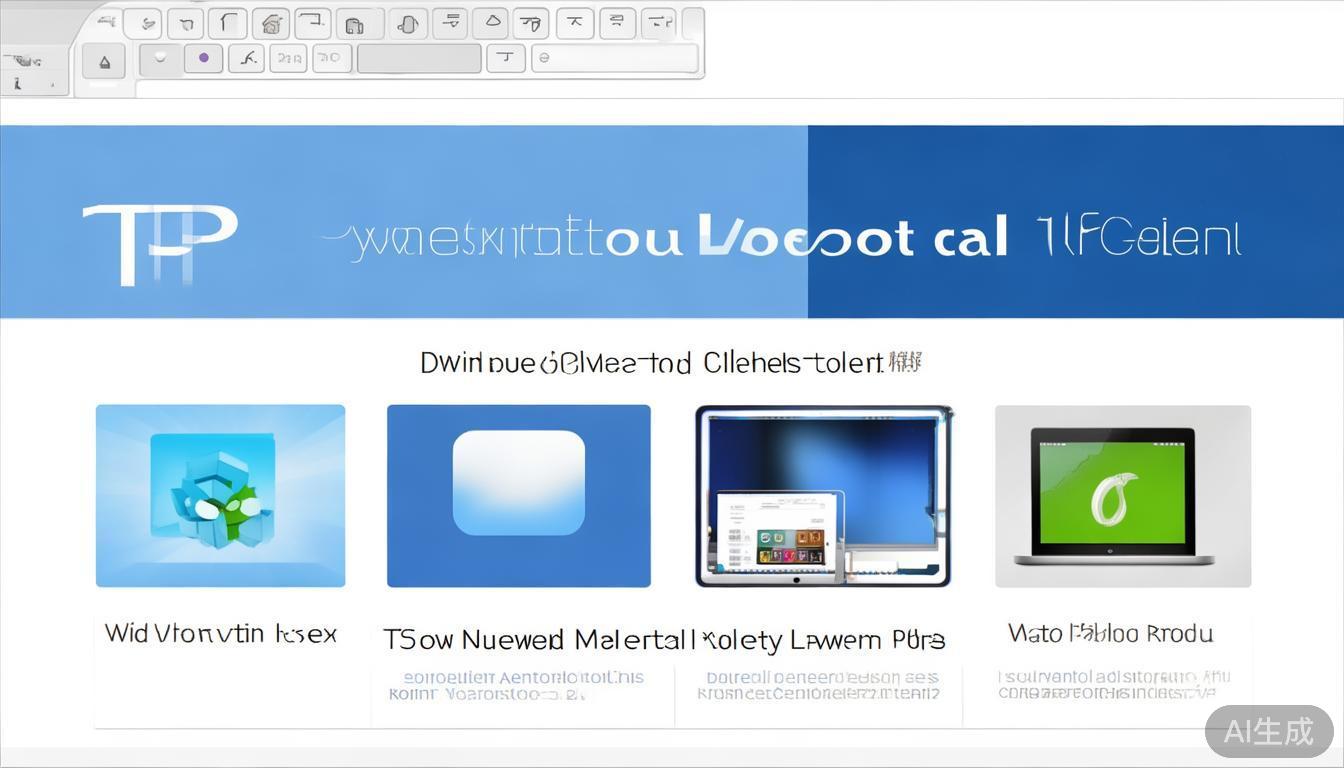Click the wide gray blank toolbar field

point(419,58)
